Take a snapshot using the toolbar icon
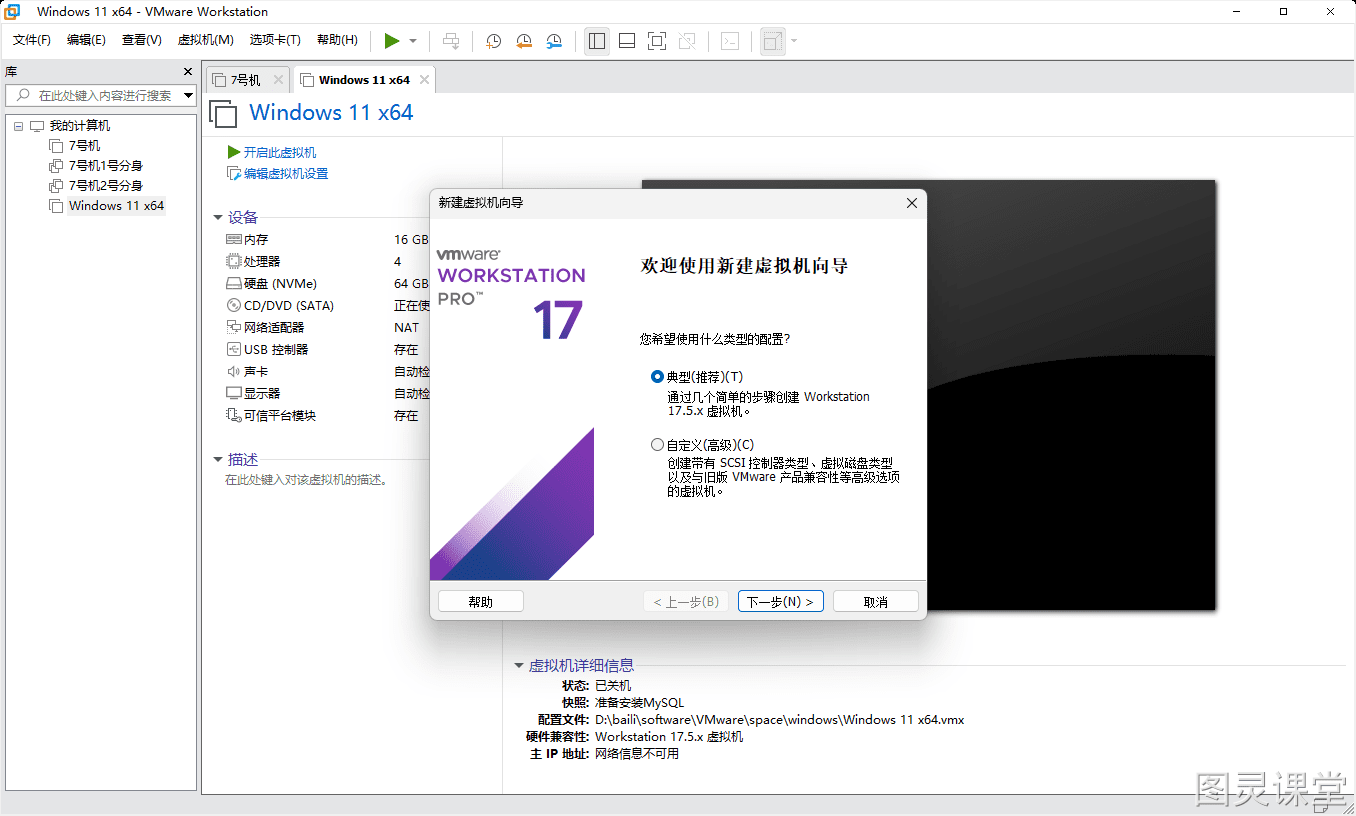1356x816 pixels. click(494, 41)
